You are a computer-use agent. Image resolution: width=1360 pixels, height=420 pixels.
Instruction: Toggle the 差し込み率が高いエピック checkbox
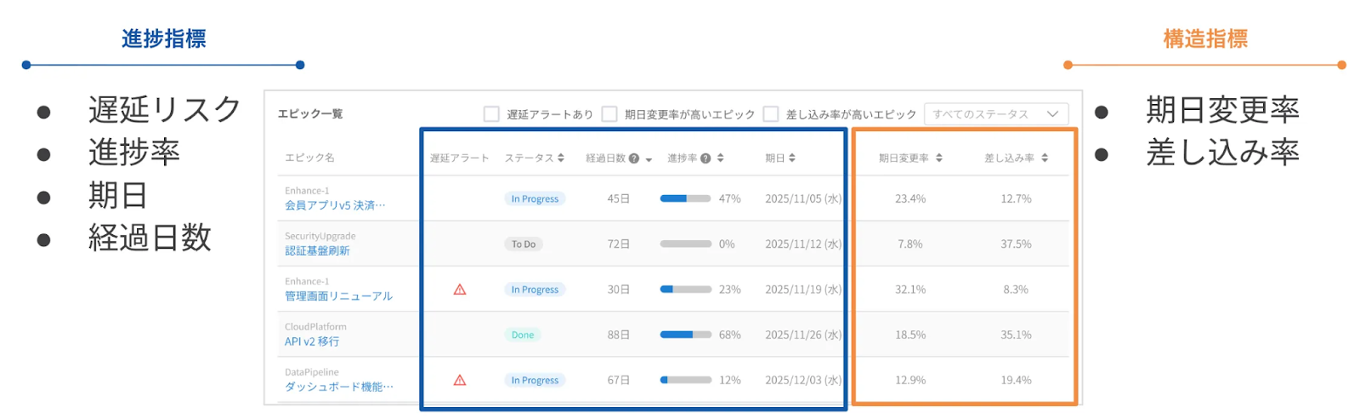[x=771, y=114]
